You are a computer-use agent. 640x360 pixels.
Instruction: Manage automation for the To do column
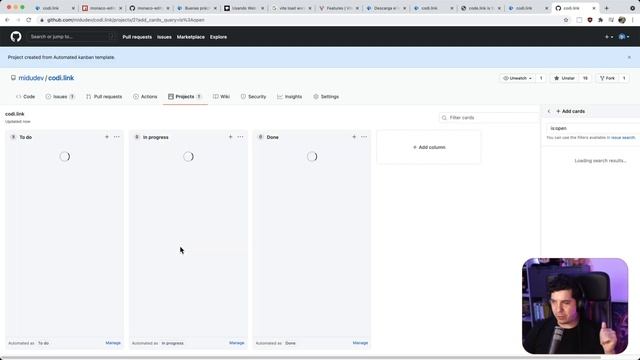pos(113,343)
